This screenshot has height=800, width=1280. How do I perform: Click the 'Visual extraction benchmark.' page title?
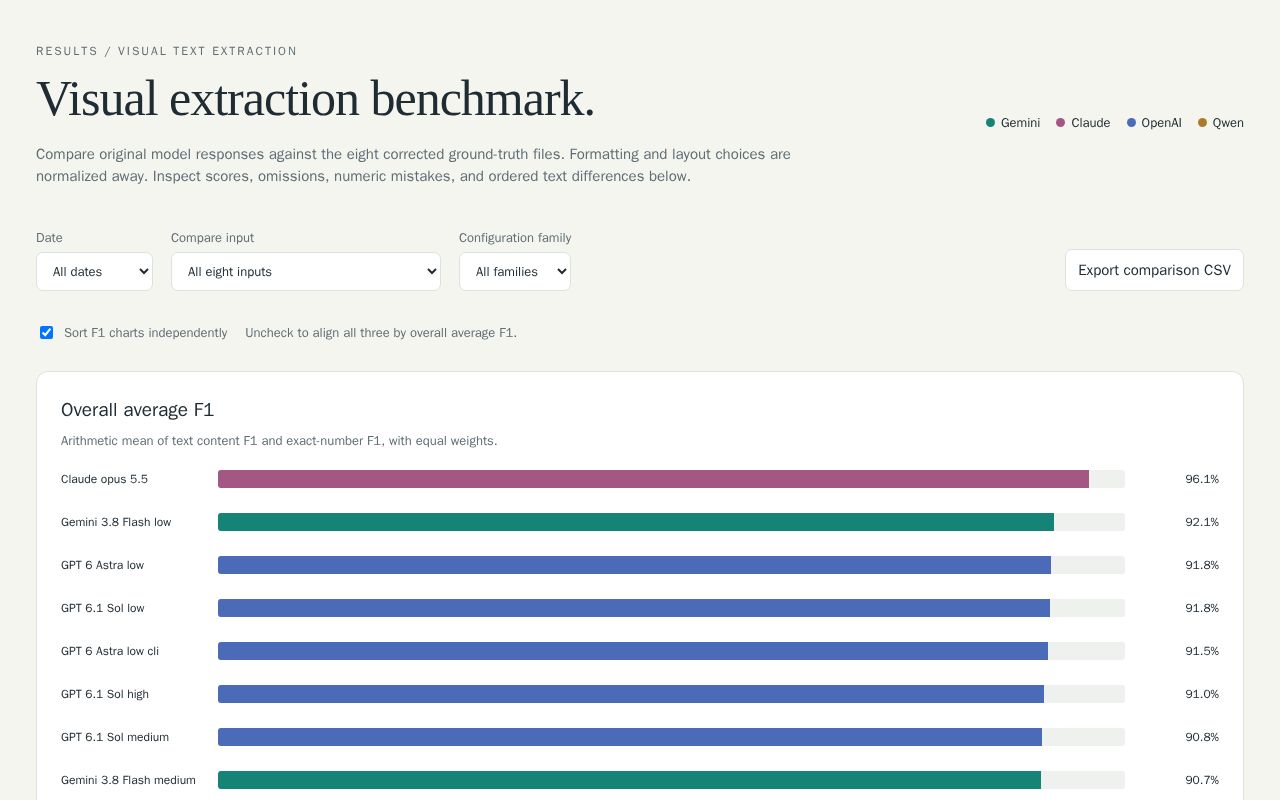315,99
